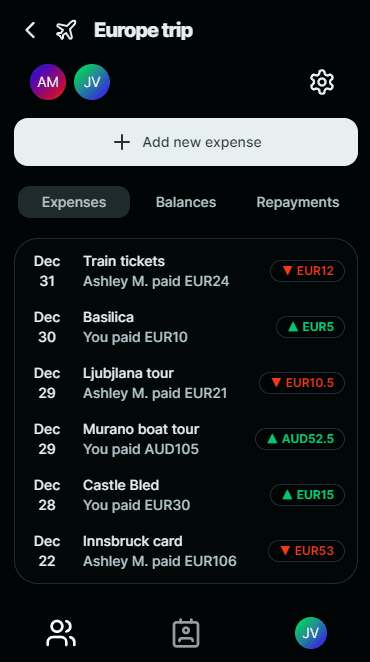The height and width of the screenshot is (662, 370).
Task: Go back using the left chevron arrow
Action: click(30, 30)
